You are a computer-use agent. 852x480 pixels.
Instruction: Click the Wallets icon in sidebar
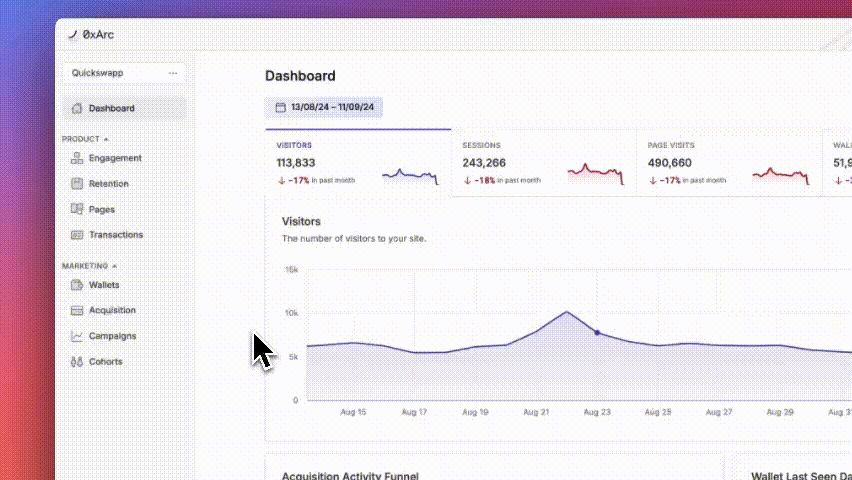pos(77,285)
